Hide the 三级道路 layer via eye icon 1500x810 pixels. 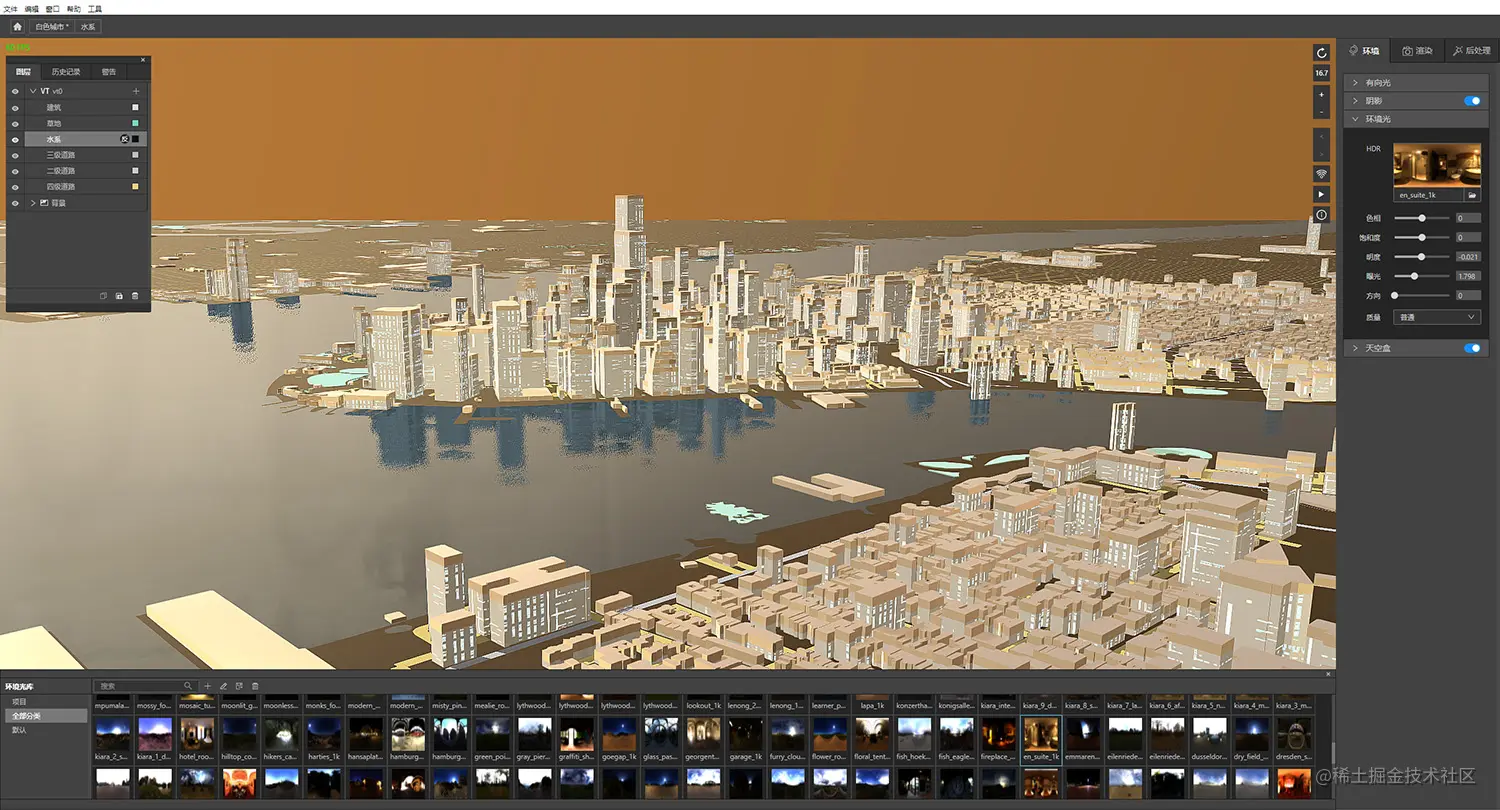(x=15, y=155)
